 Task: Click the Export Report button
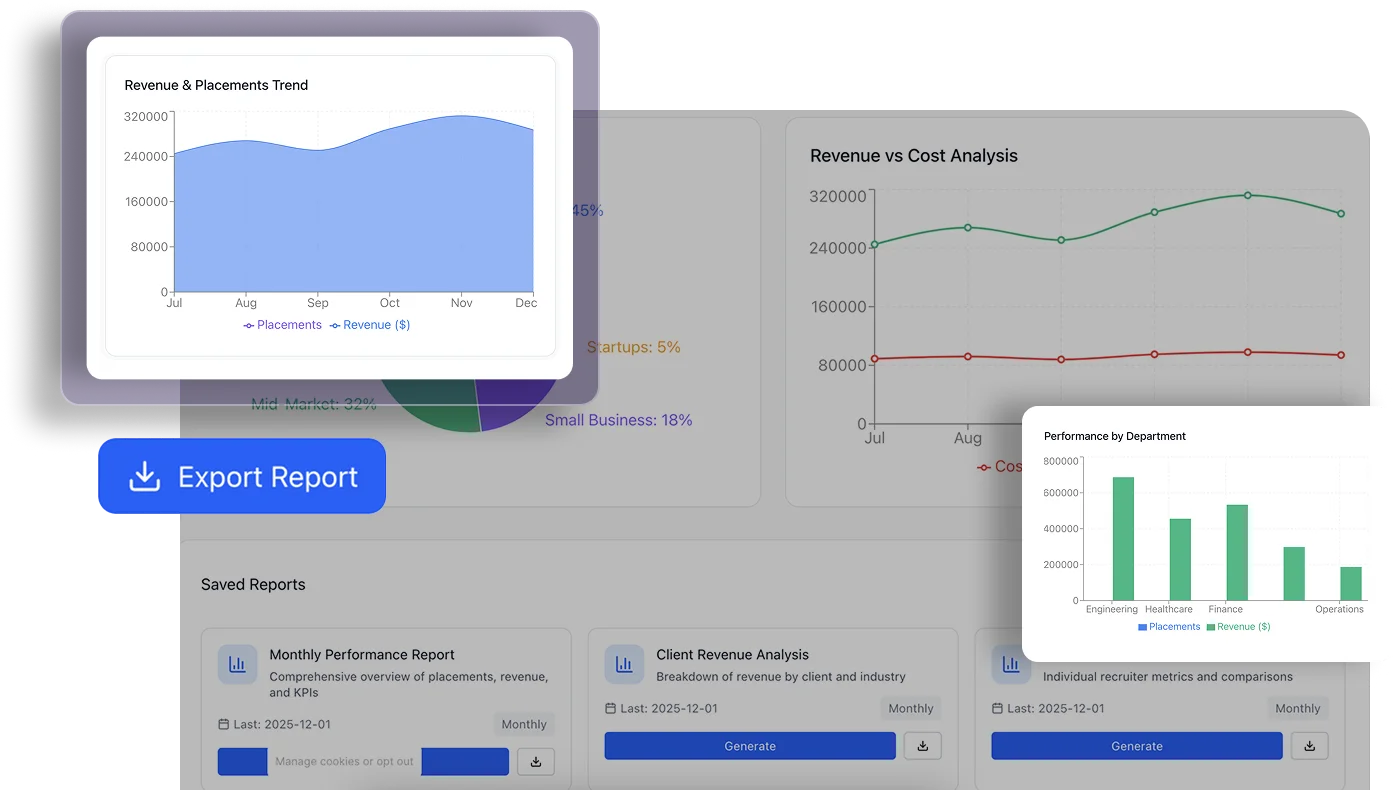(242, 477)
